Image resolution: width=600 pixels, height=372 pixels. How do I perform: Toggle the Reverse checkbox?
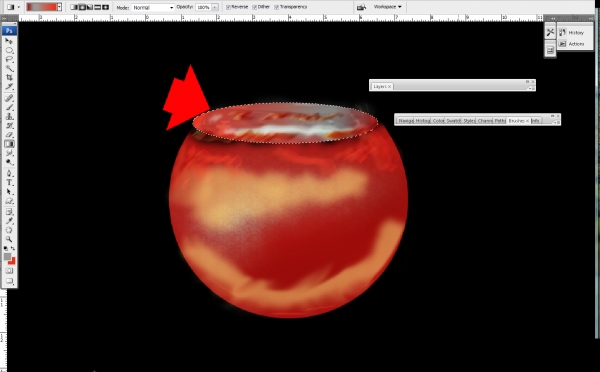pos(228,7)
